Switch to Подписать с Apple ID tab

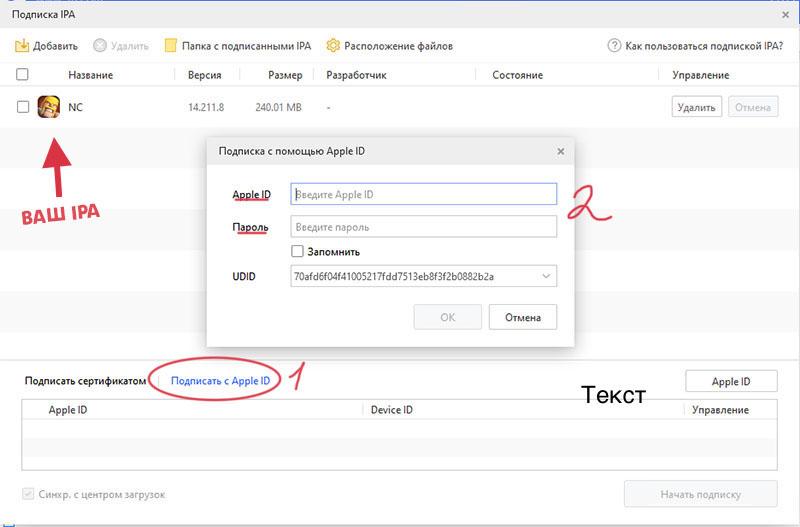(220, 381)
